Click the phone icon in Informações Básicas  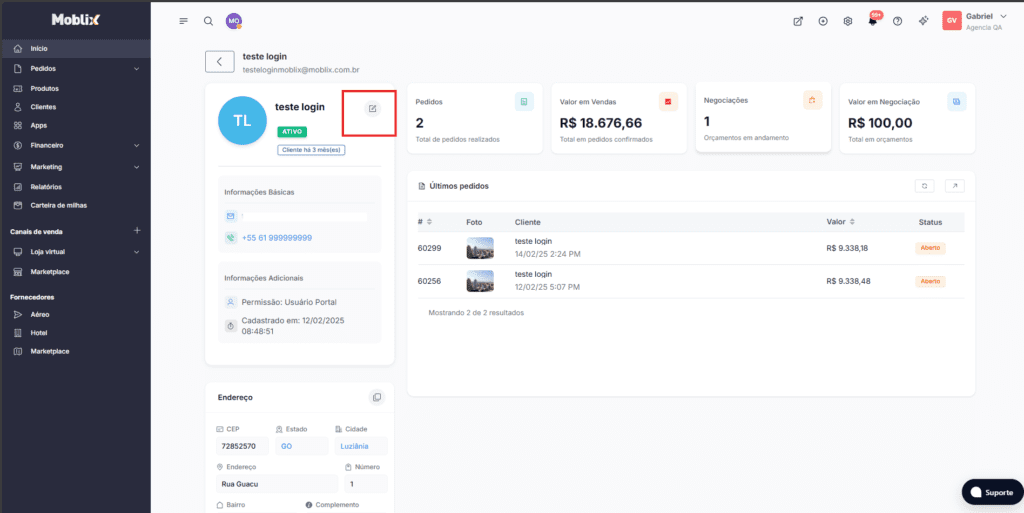231,238
